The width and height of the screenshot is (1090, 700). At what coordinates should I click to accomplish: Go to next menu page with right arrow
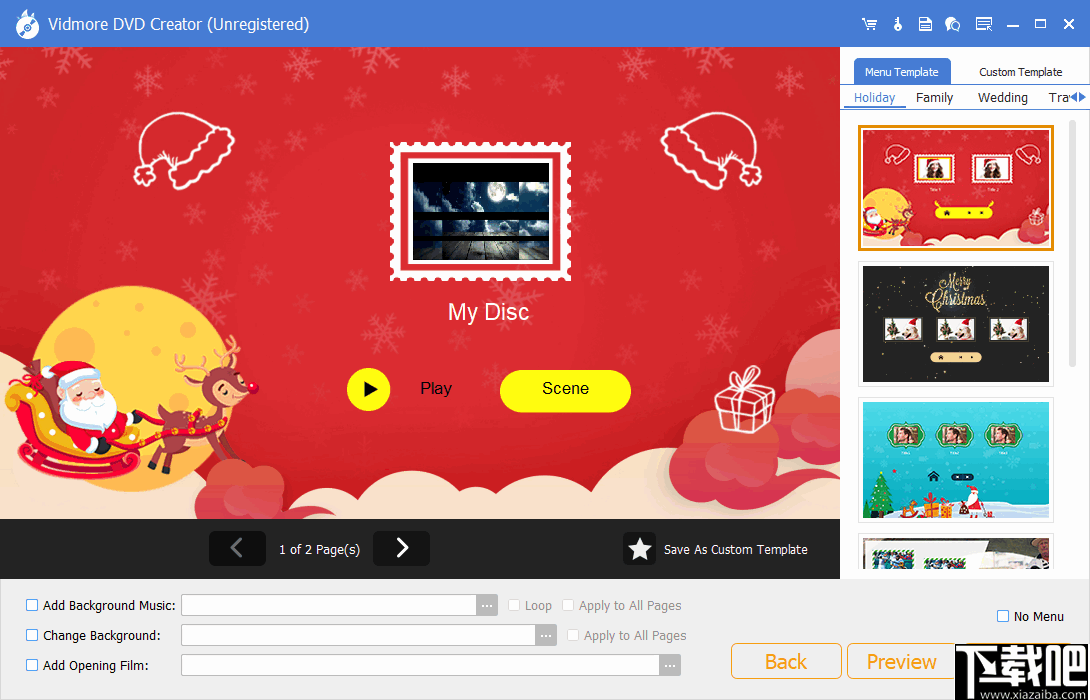(x=401, y=548)
